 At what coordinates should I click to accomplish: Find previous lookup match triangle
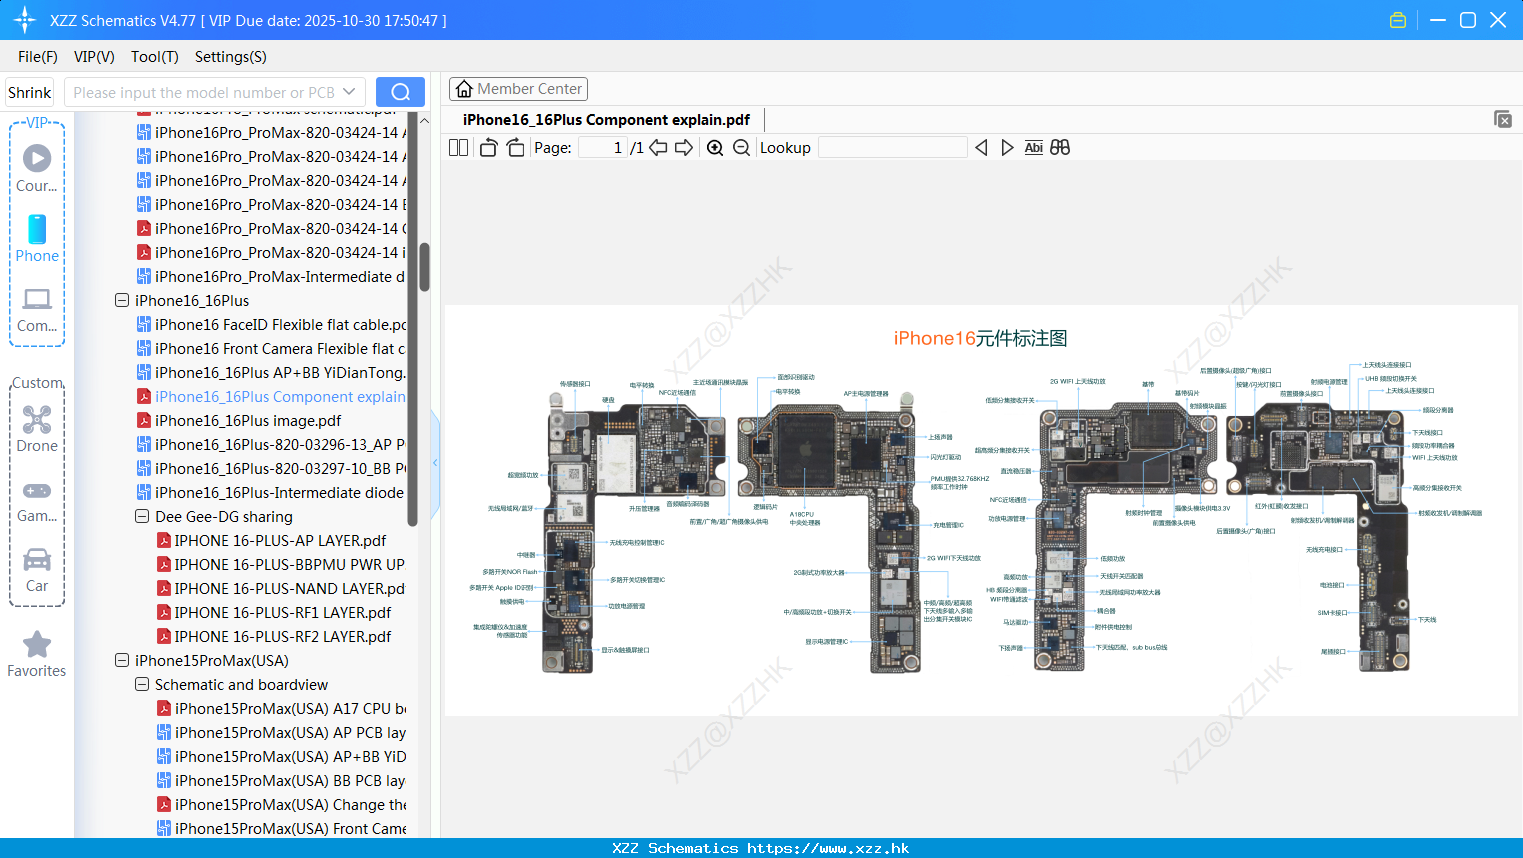pos(981,148)
